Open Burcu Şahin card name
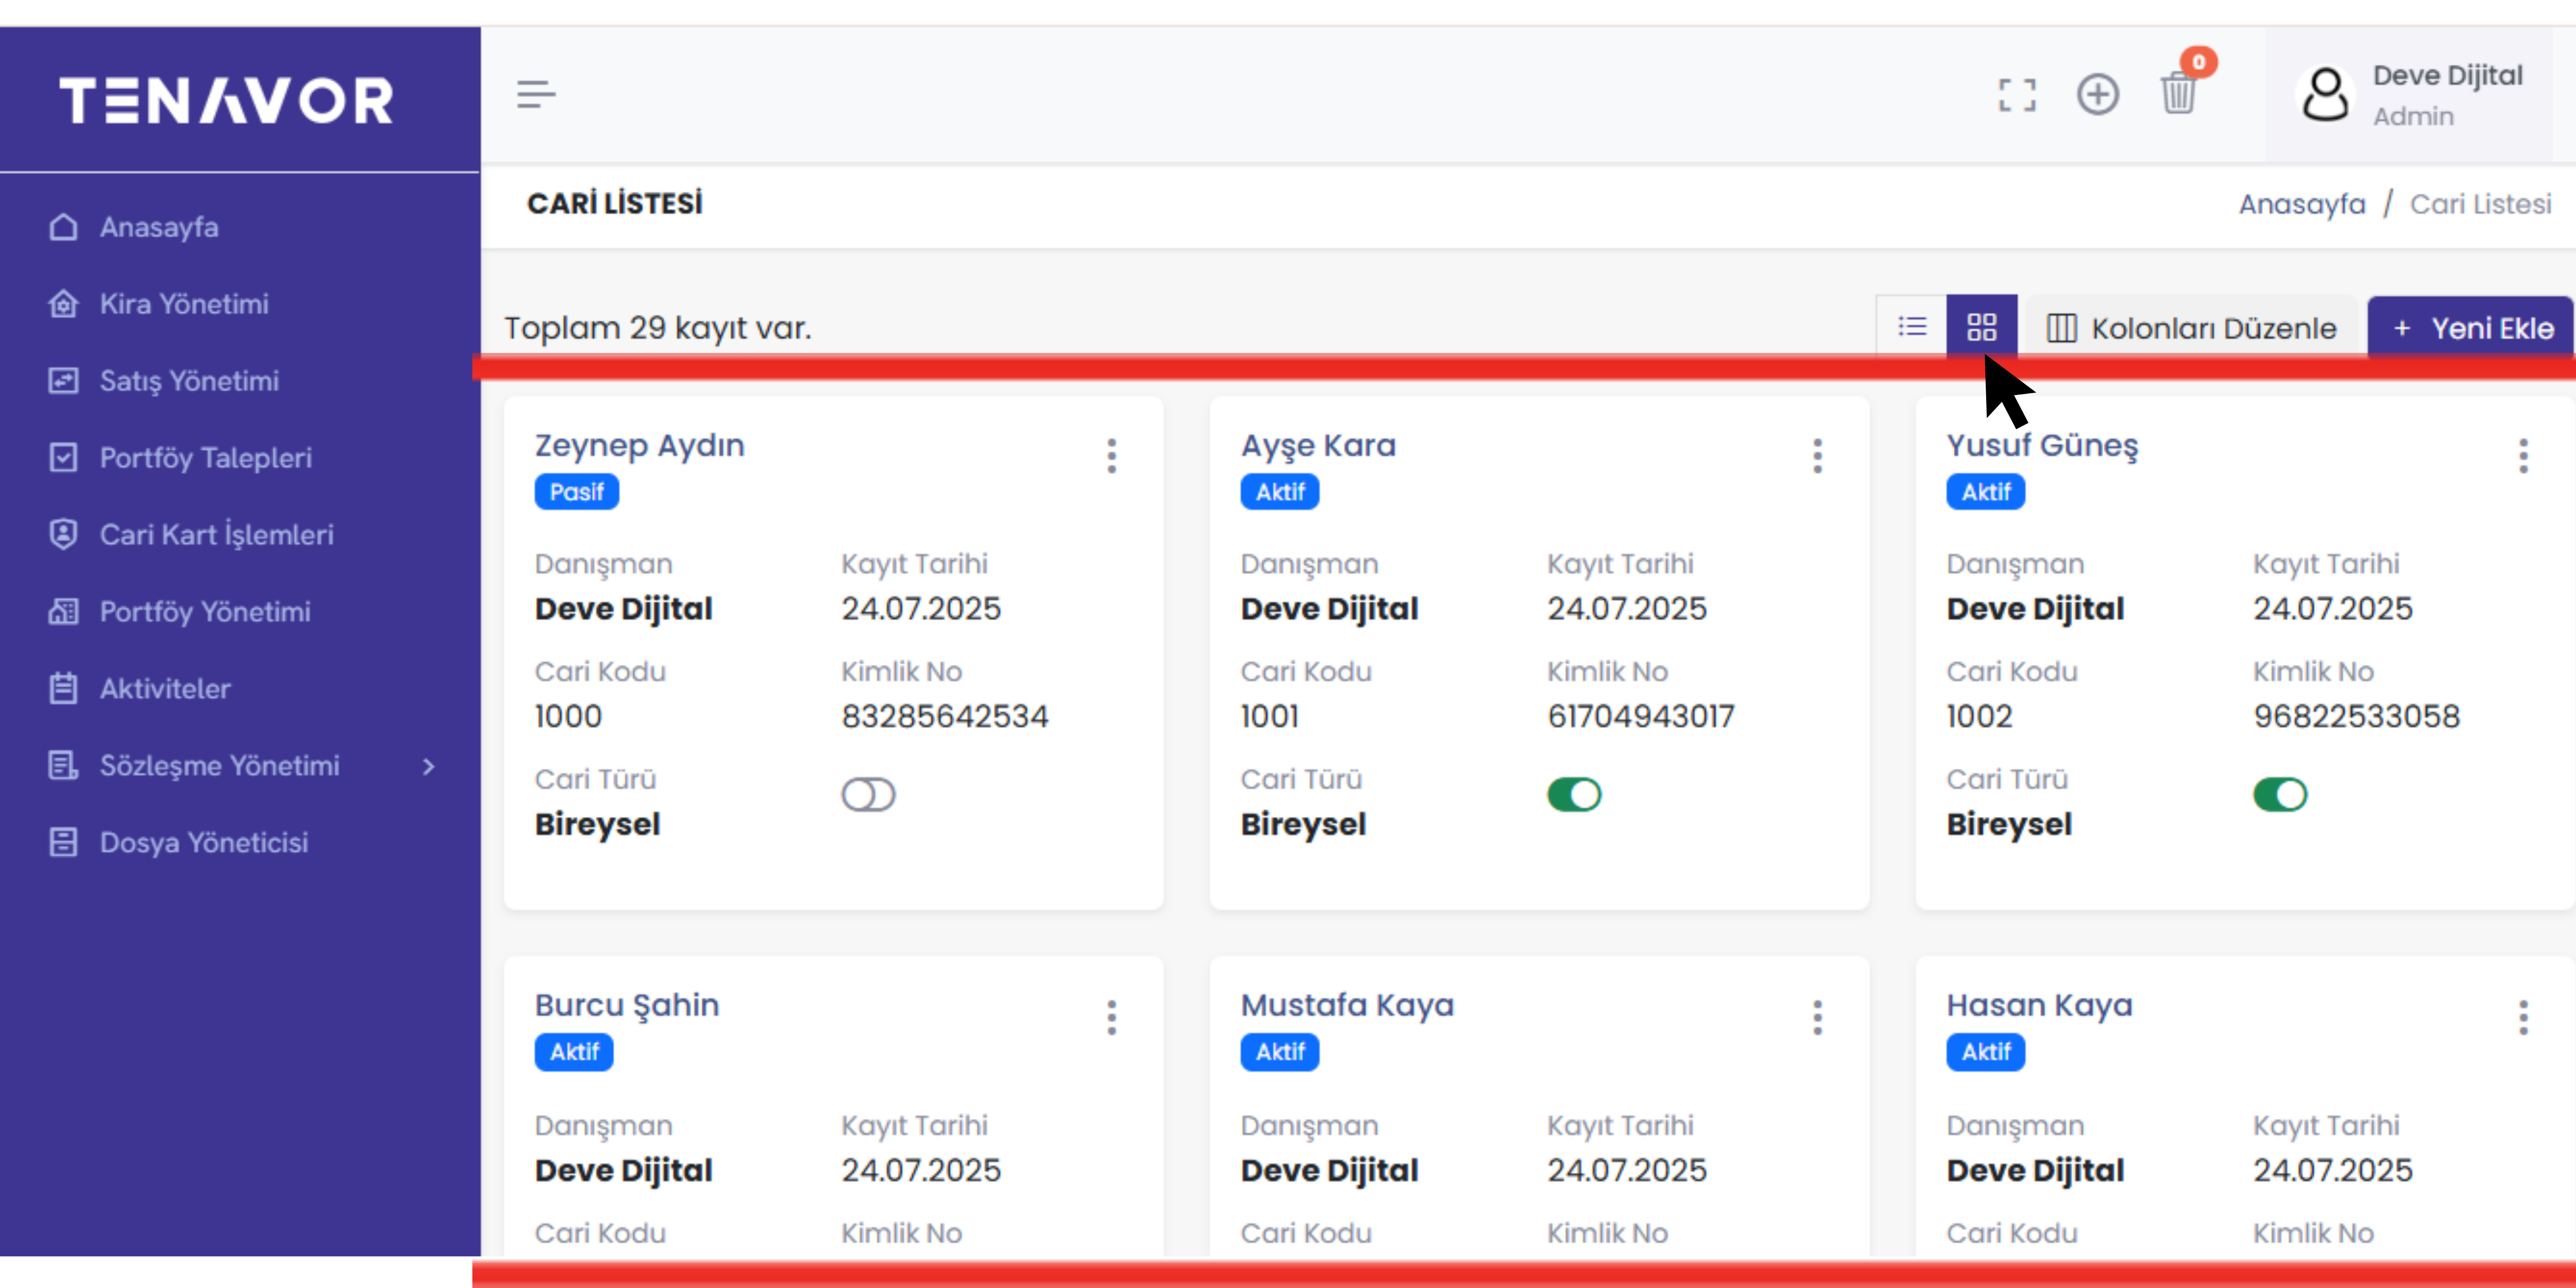This screenshot has width=2576, height=1288. coord(626,1005)
